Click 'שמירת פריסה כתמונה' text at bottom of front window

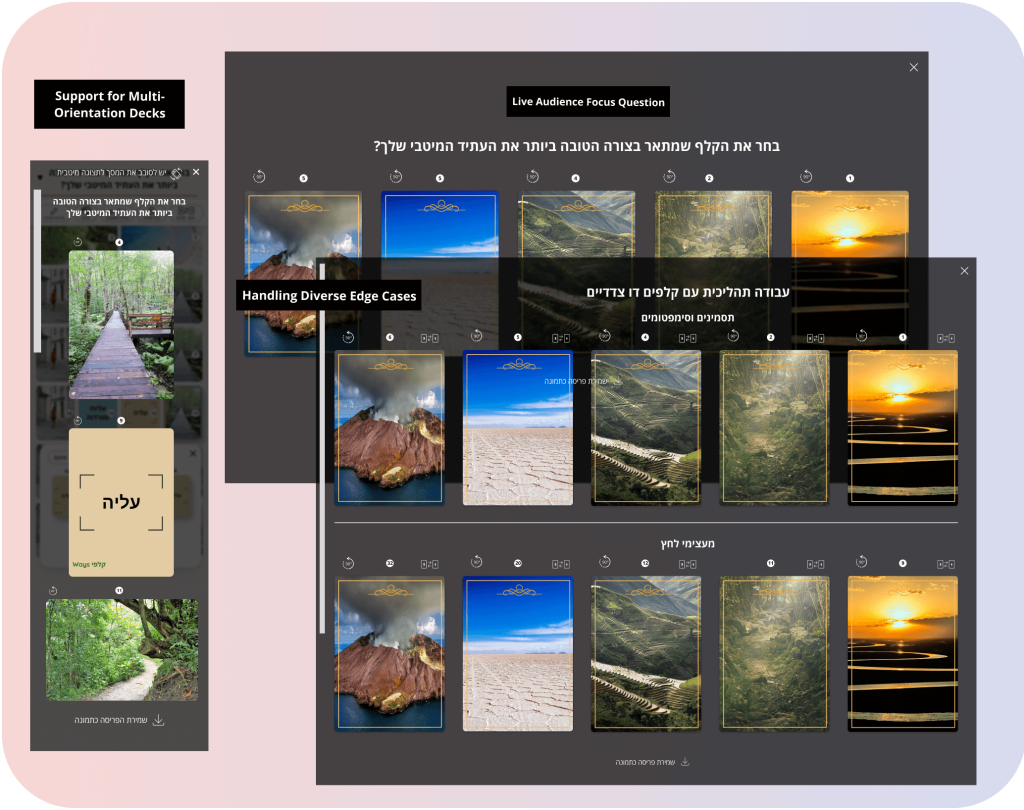(645, 762)
